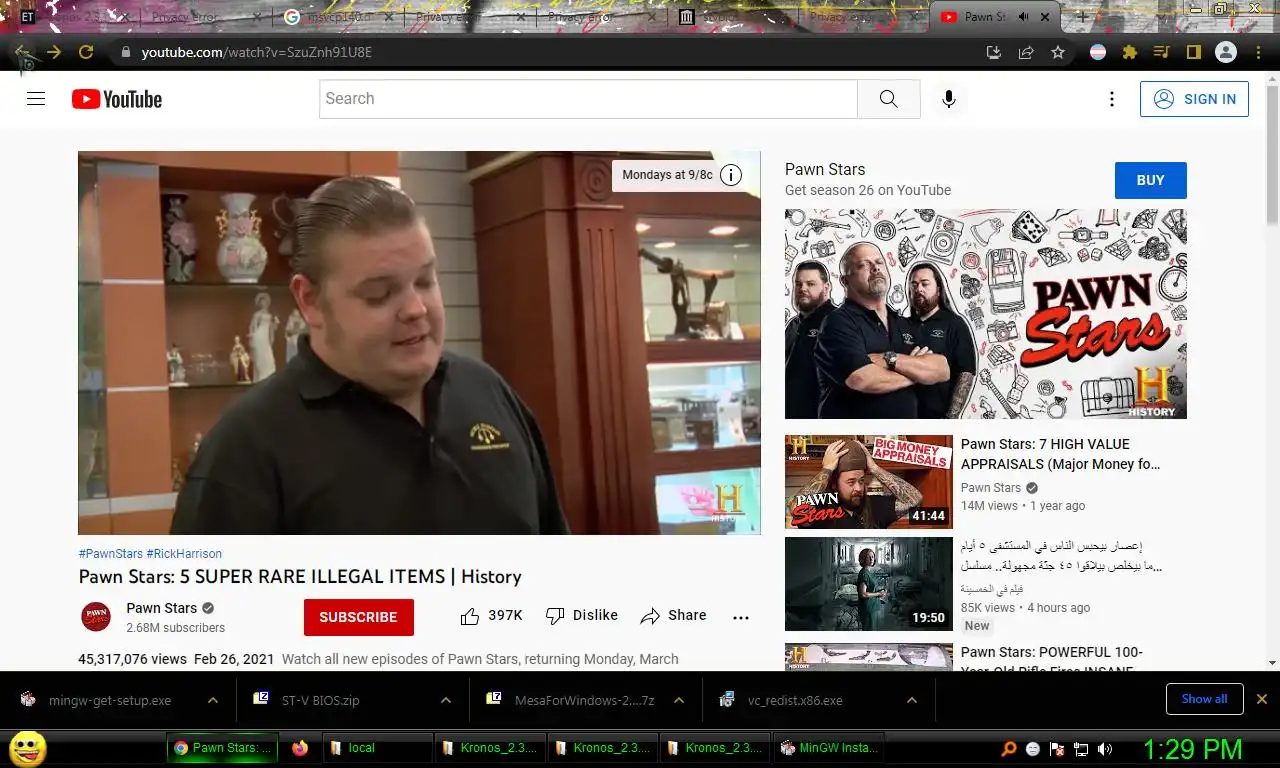Start voice search with the microphone
This screenshot has width=1280, height=768.
(948, 99)
